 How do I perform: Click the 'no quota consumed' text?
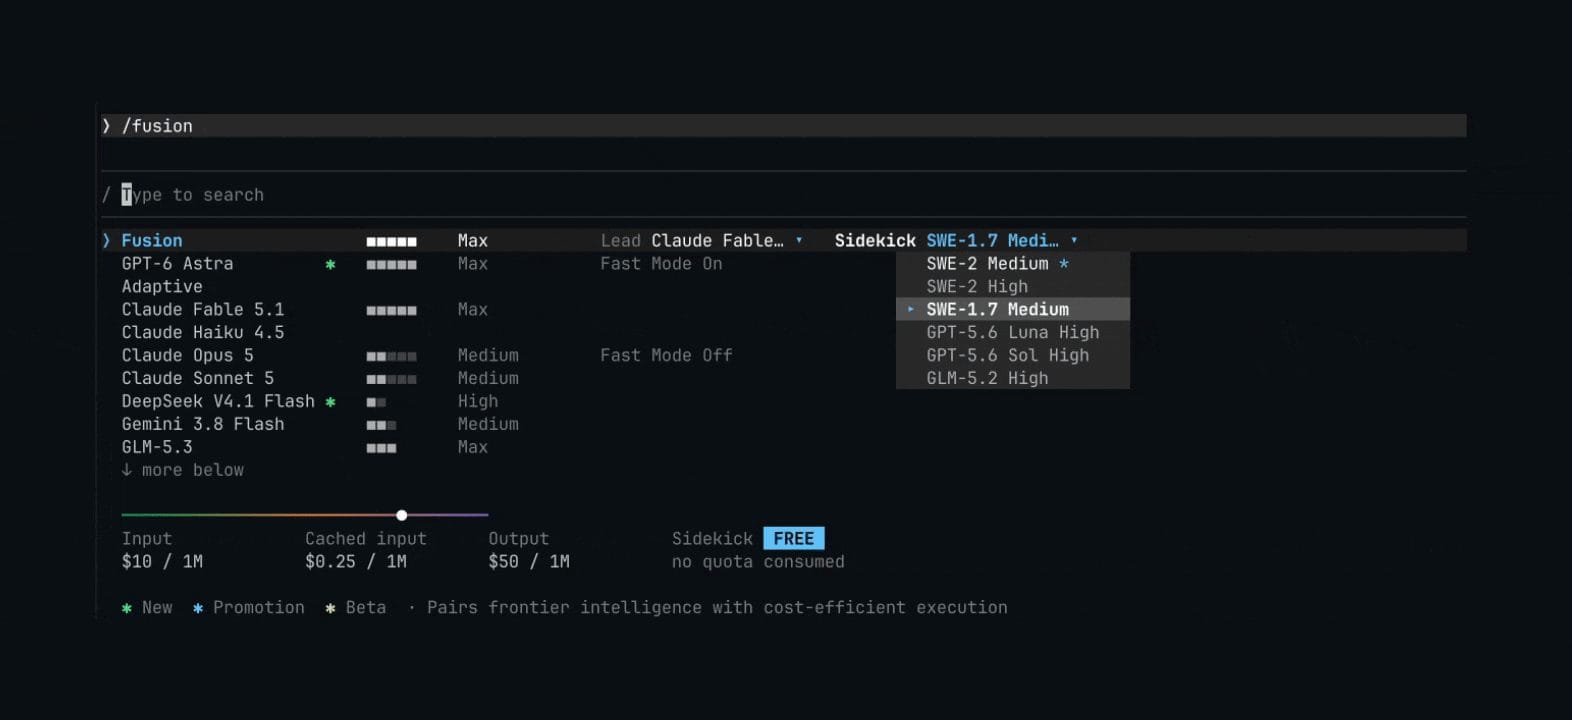[x=758, y=562]
